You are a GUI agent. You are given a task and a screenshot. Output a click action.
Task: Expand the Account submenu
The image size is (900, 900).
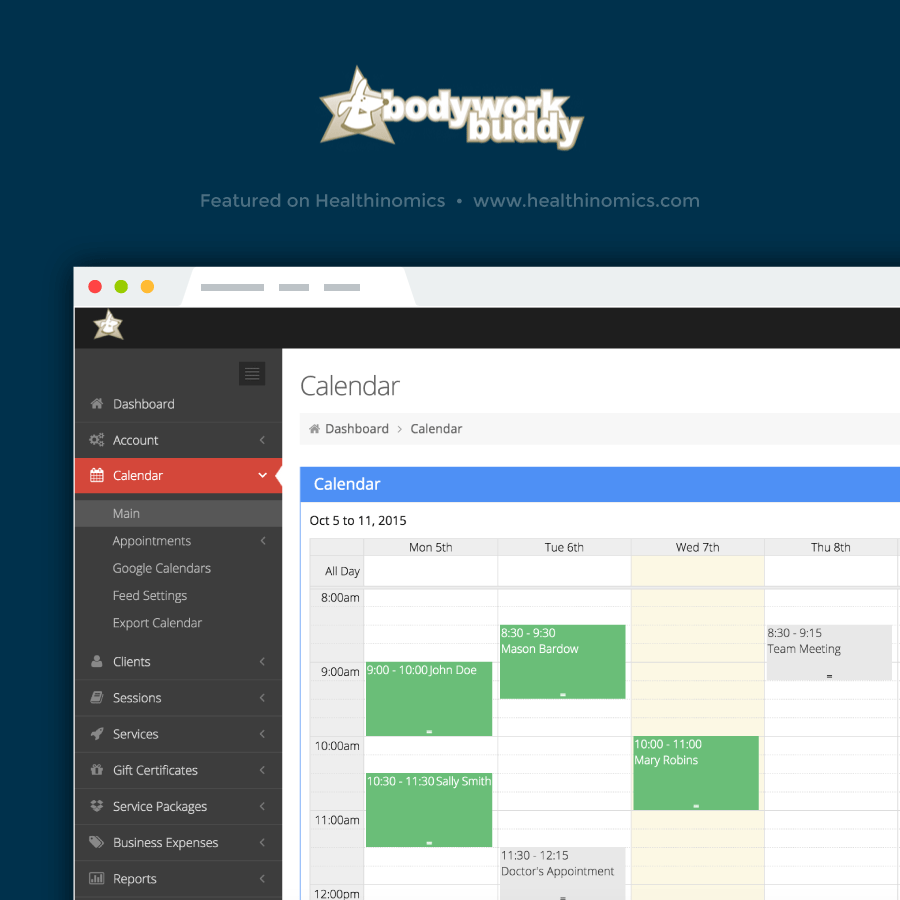click(x=262, y=440)
